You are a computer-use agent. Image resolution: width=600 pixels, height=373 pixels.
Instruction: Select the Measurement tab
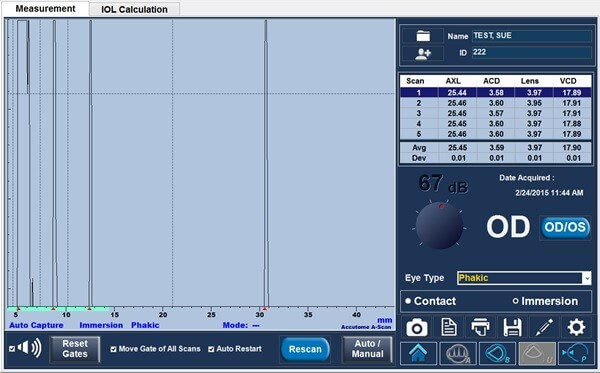pos(46,9)
